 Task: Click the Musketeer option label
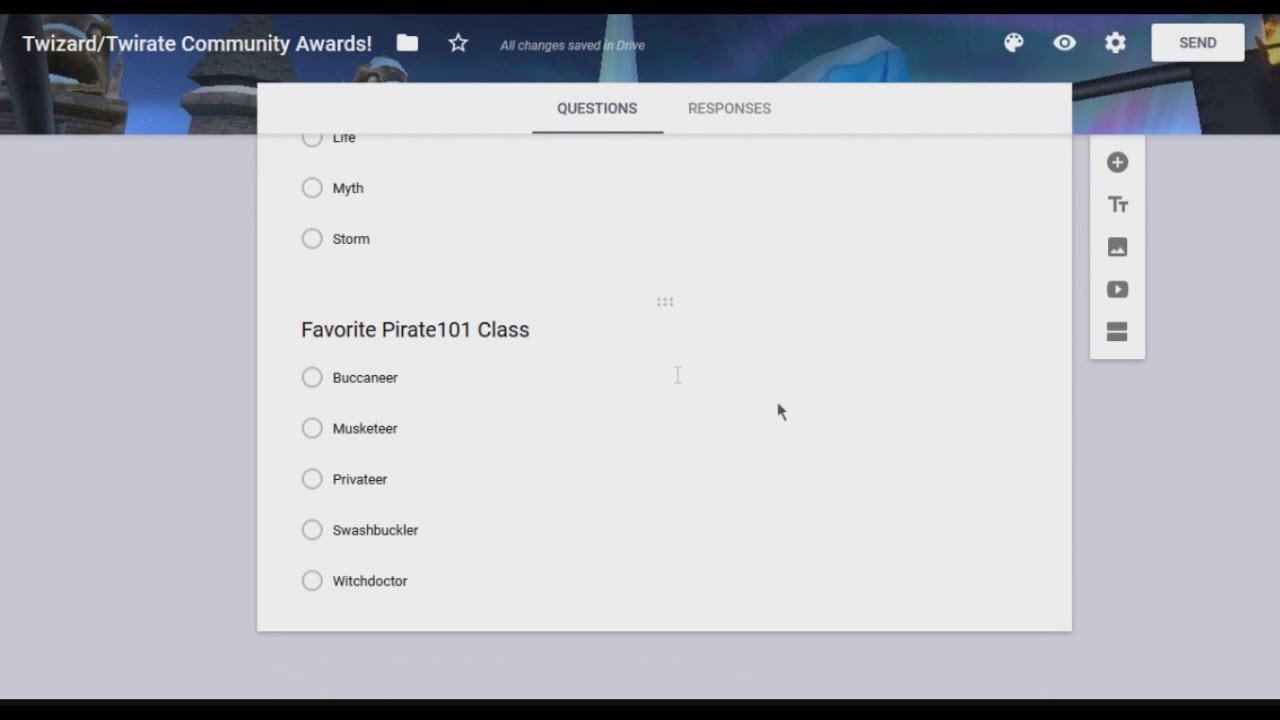(365, 429)
